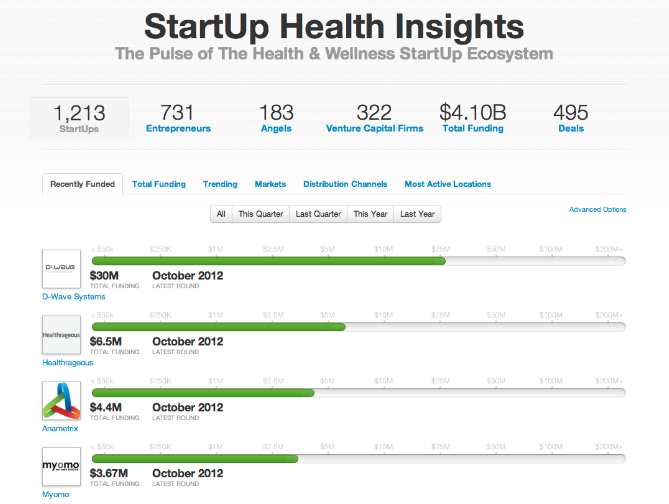This screenshot has height=504, width=669.
Task: Click D-Wave Systems green funding bar
Action: (268, 260)
